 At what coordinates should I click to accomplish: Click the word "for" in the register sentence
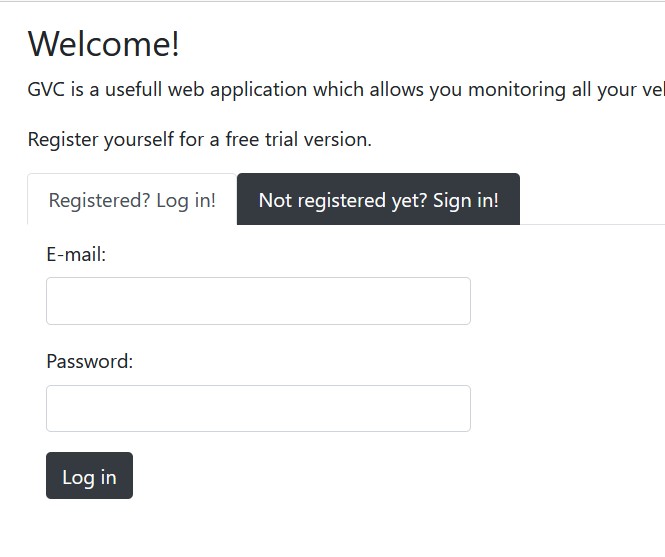[x=192, y=140]
